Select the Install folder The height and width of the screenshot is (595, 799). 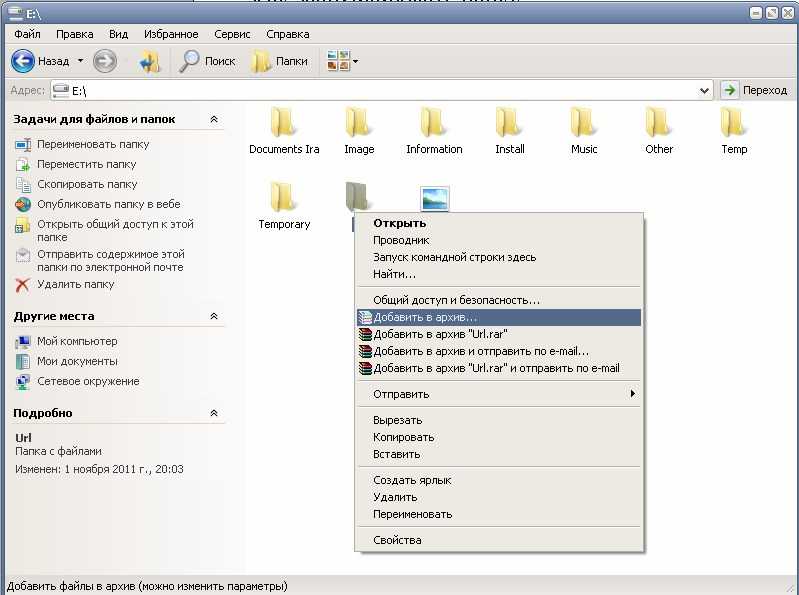[x=510, y=131]
